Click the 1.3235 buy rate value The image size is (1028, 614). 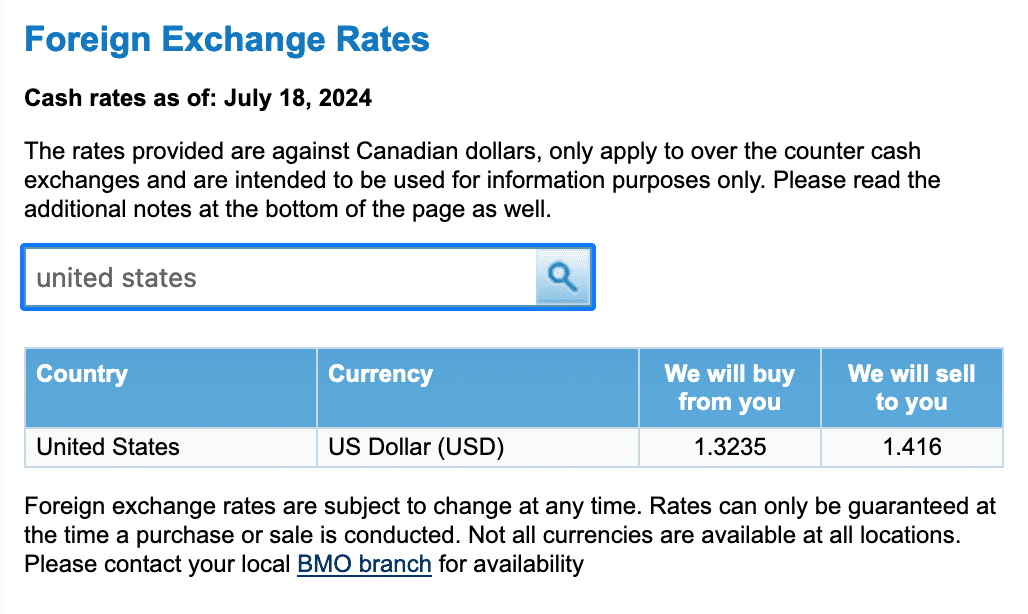[x=730, y=447]
